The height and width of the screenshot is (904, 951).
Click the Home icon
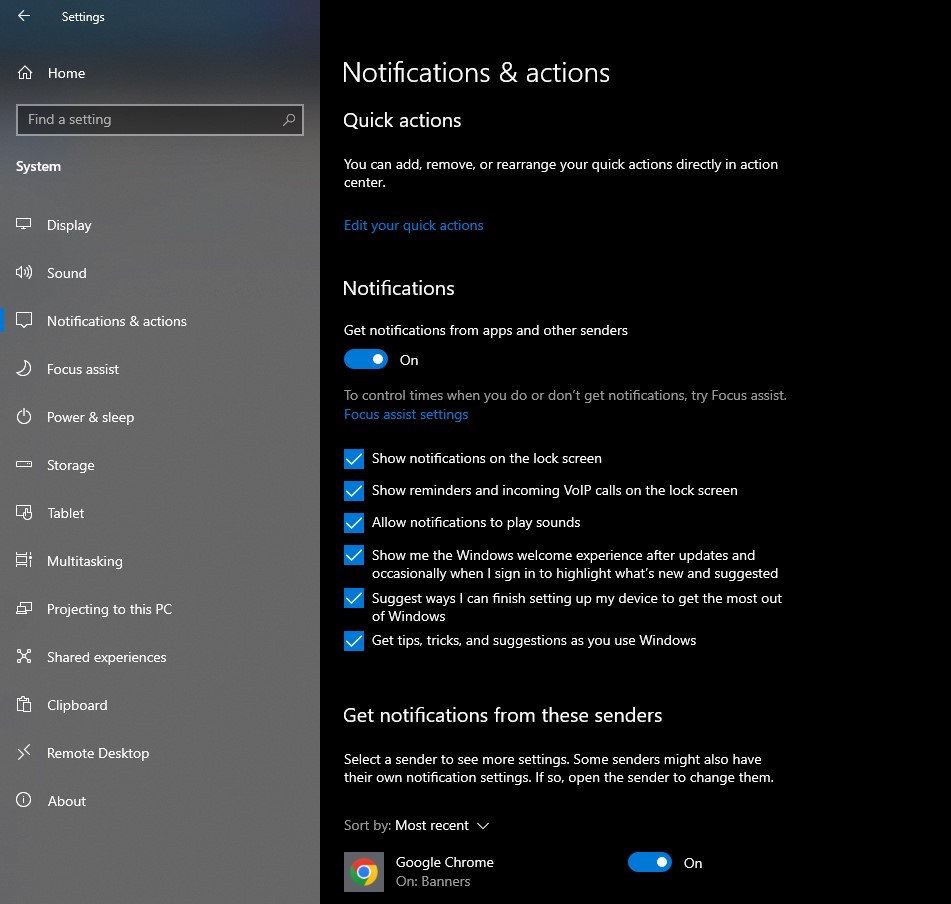tap(23, 72)
